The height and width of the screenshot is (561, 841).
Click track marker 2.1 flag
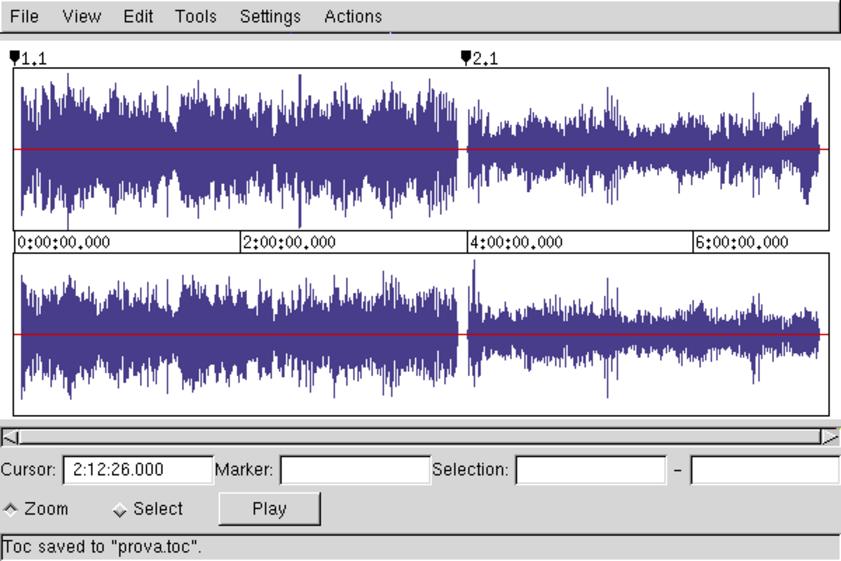(x=465, y=58)
